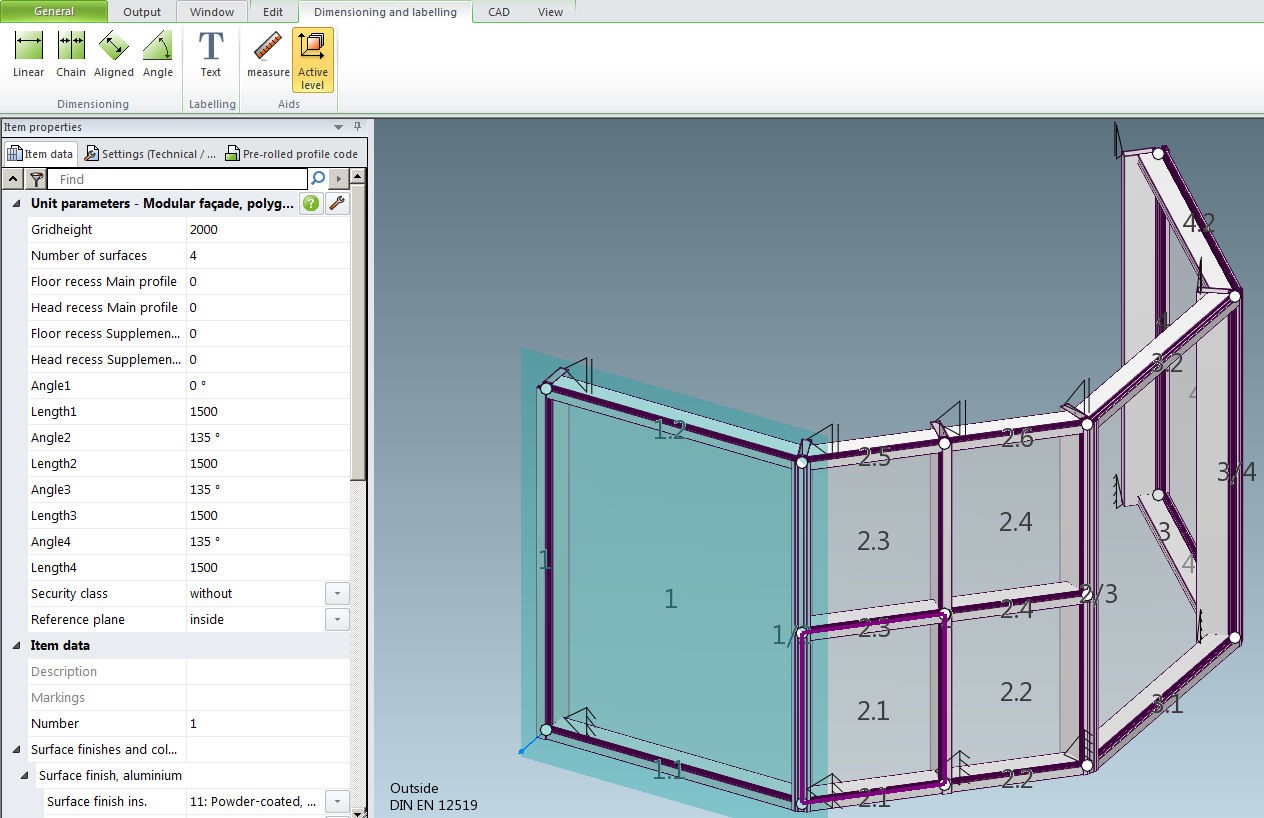
Task: Select the Chain dimensioning tool
Action: (x=71, y=55)
